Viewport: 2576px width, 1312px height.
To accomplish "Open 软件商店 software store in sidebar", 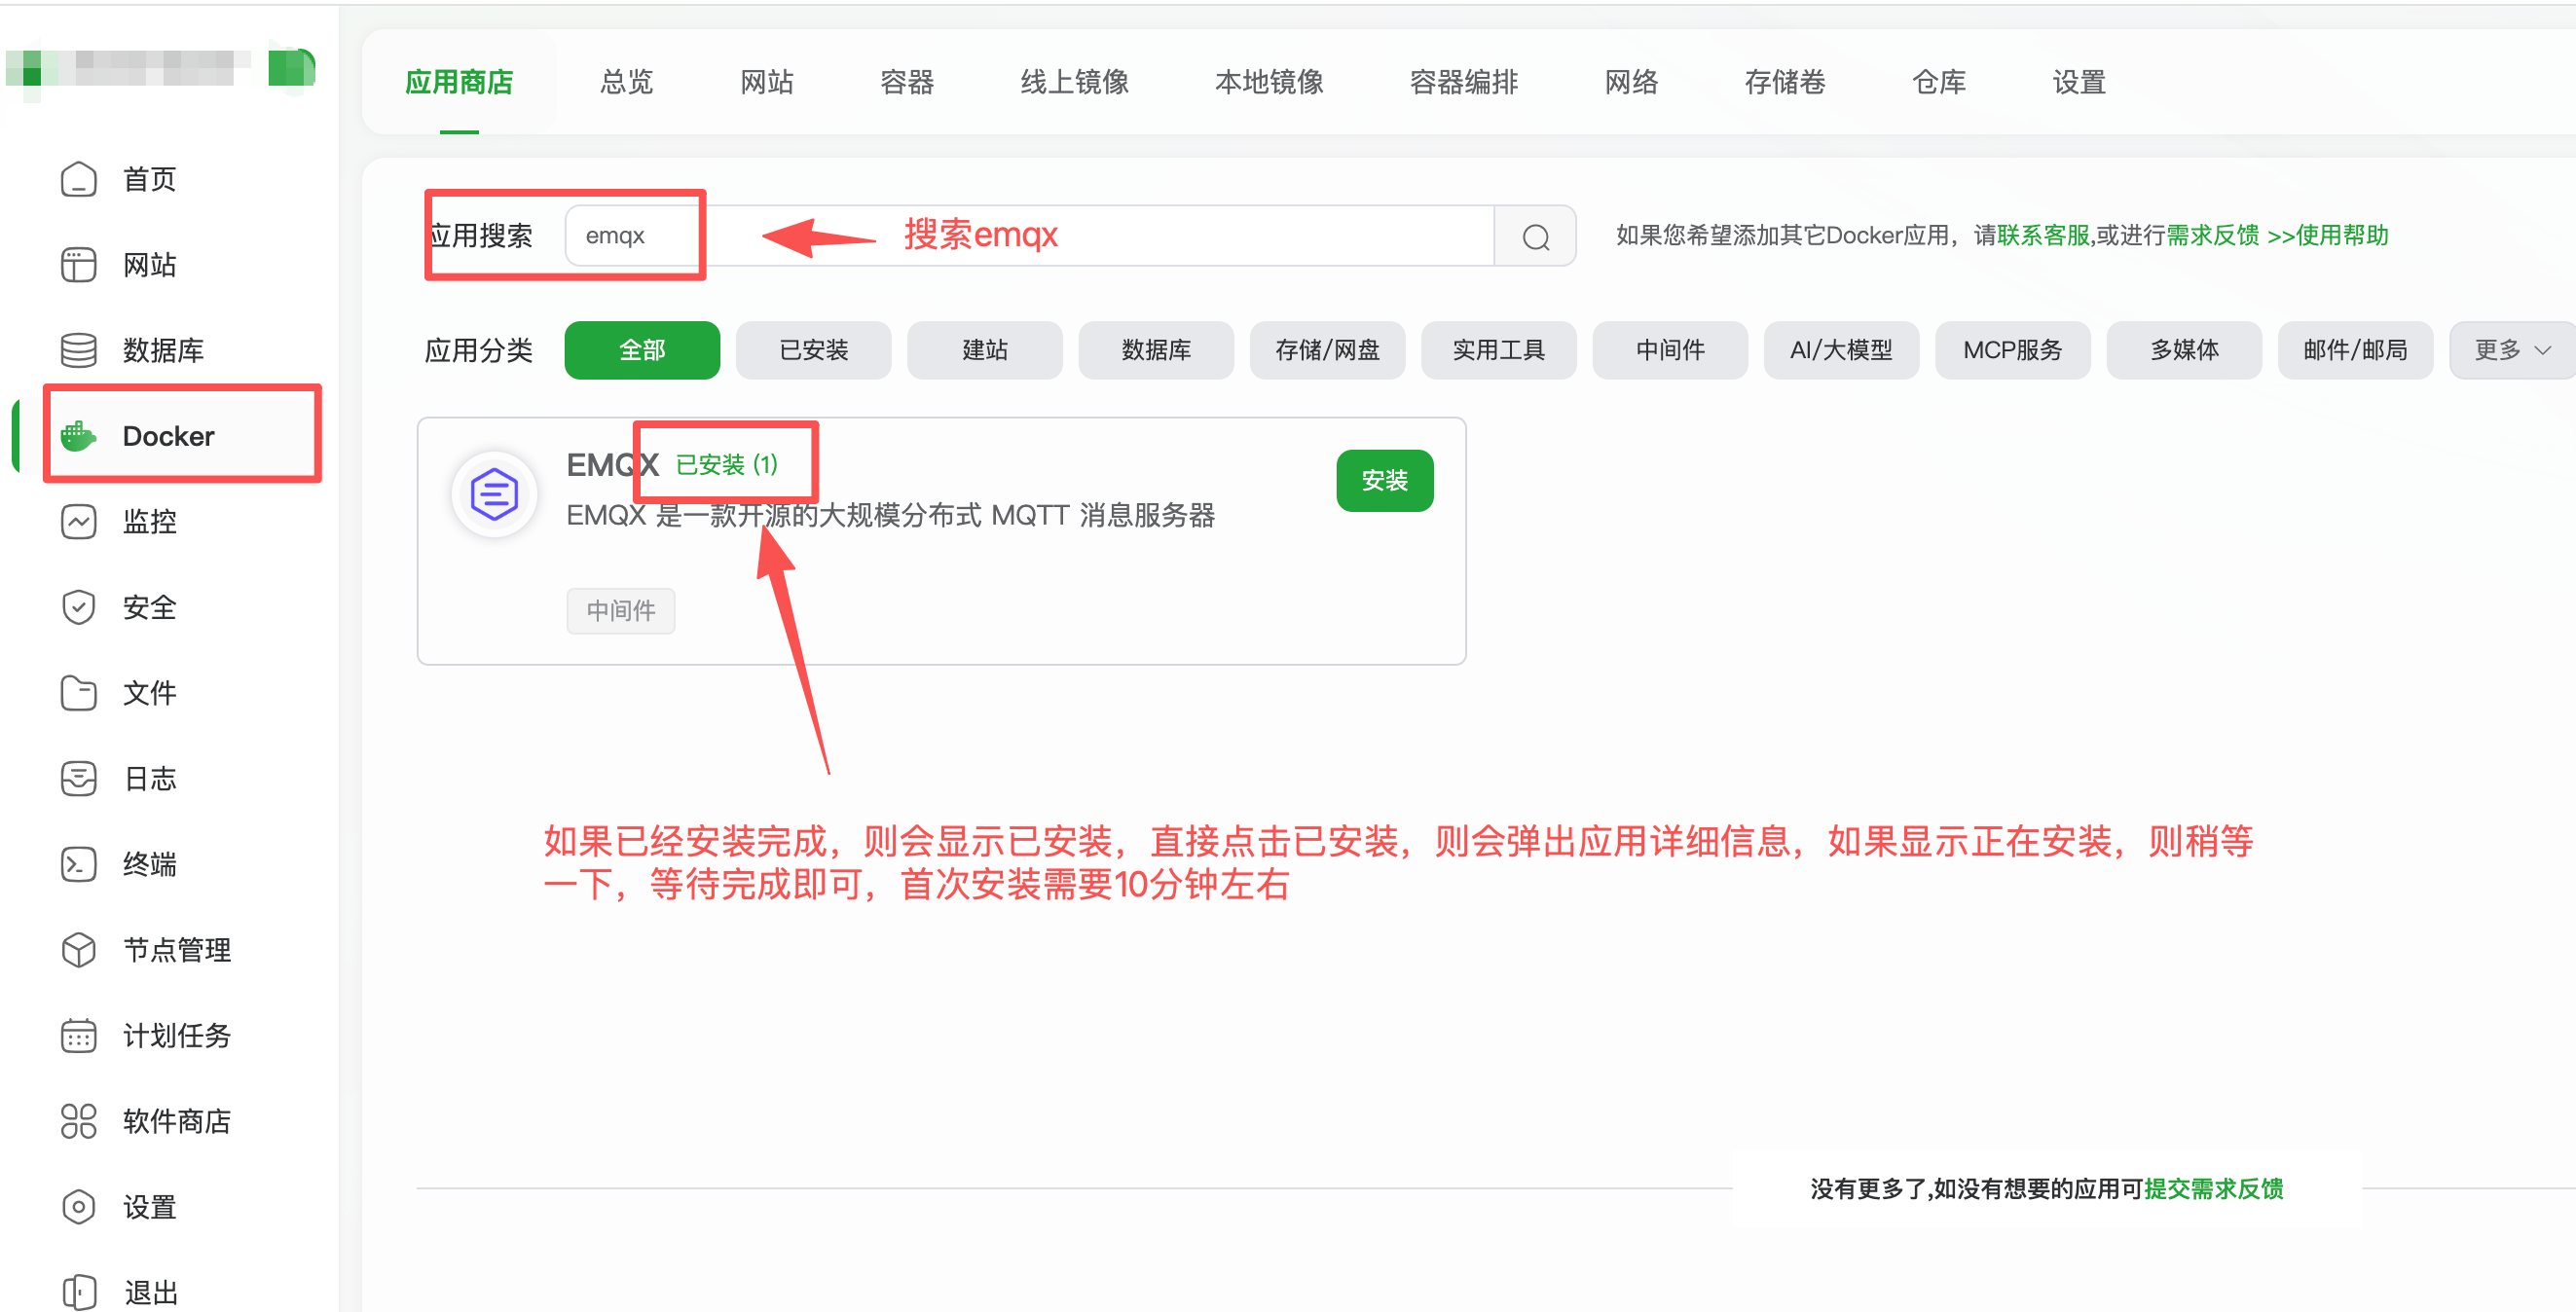I will pos(176,1121).
